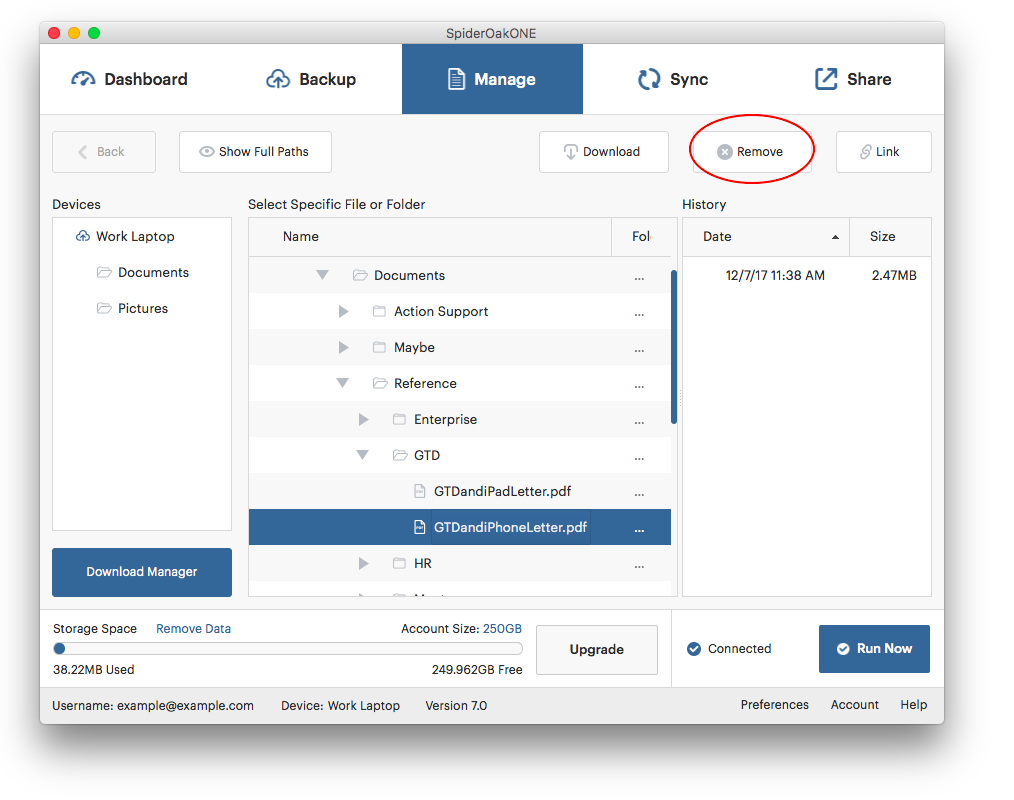This screenshot has width=1014, height=800.
Task: Expand the Enterprise folder
Action: click(363, 420)
